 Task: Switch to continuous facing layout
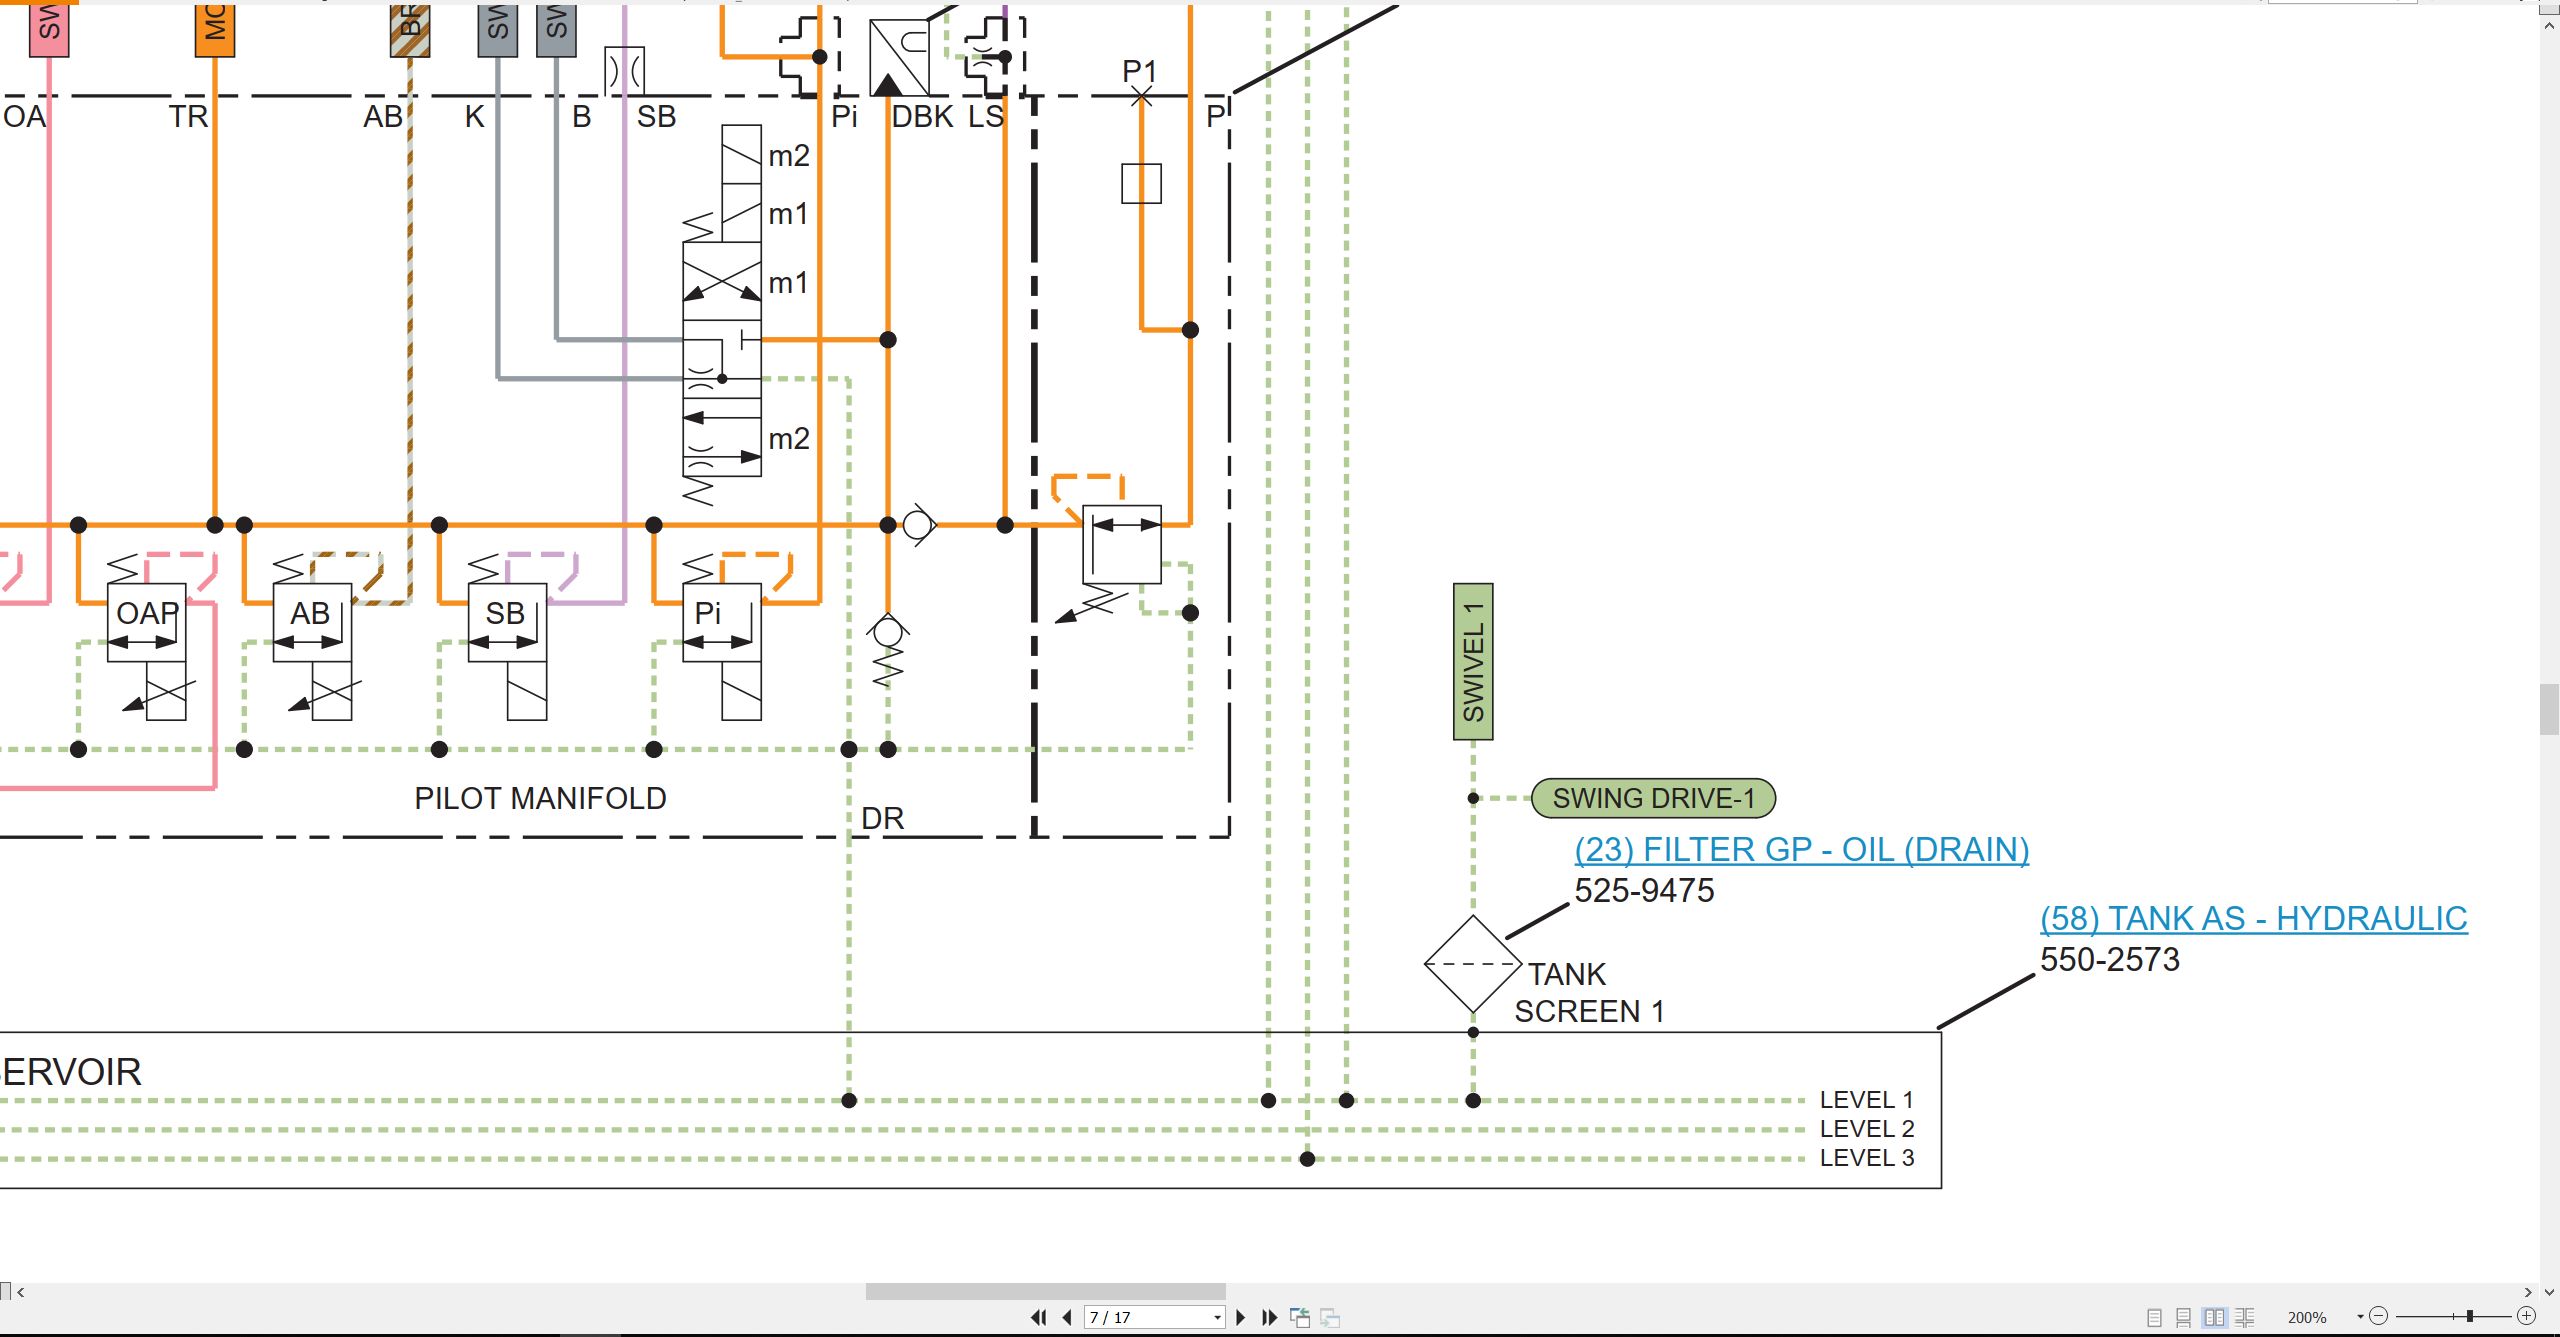coord(2245,1317)
